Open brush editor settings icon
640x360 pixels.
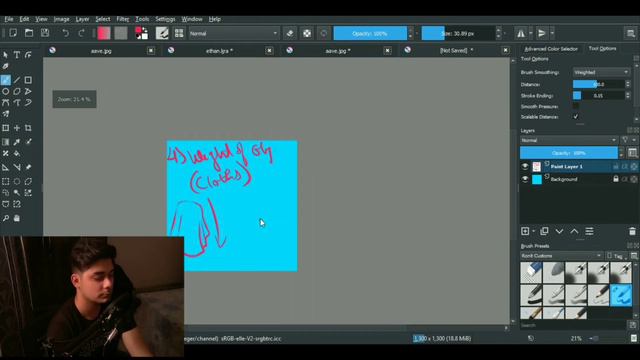162,33
